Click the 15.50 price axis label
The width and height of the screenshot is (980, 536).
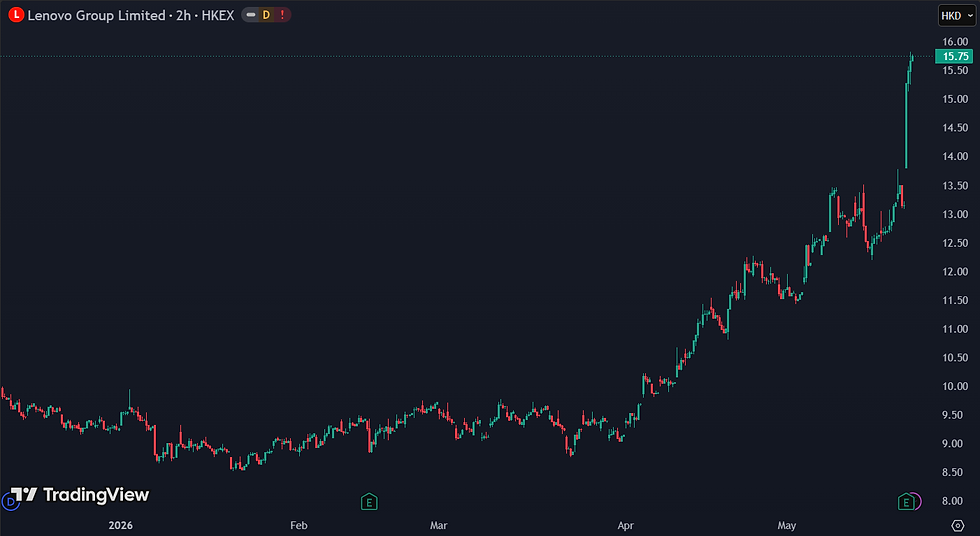(955, 71)
